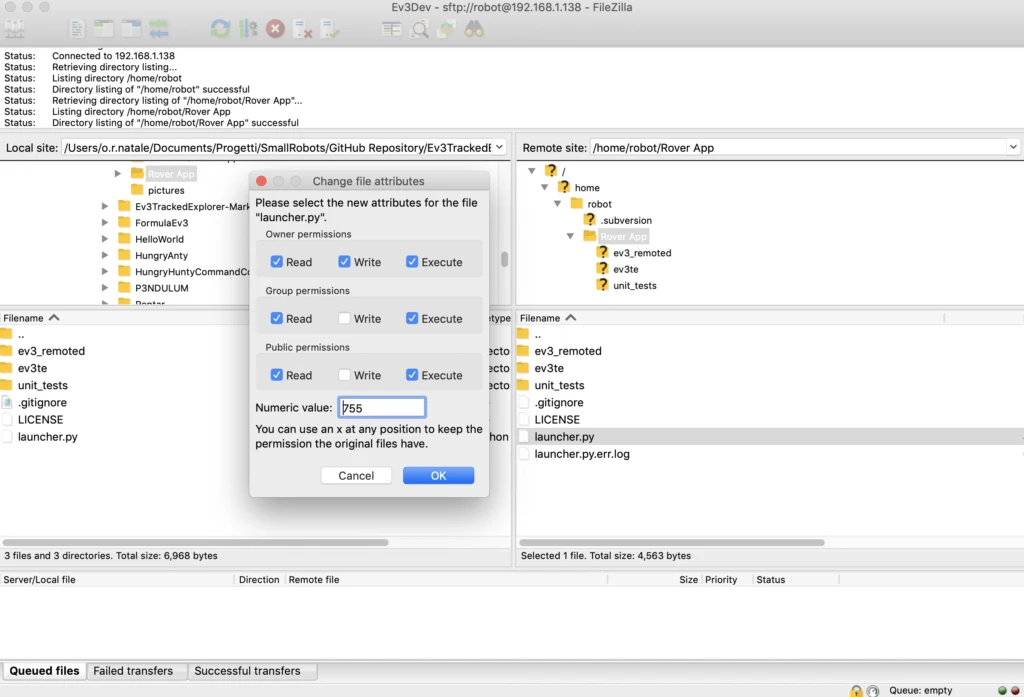Sort local list by Filename header
Viewport: 1024px width, 697px height.
(x=124, y=318)
